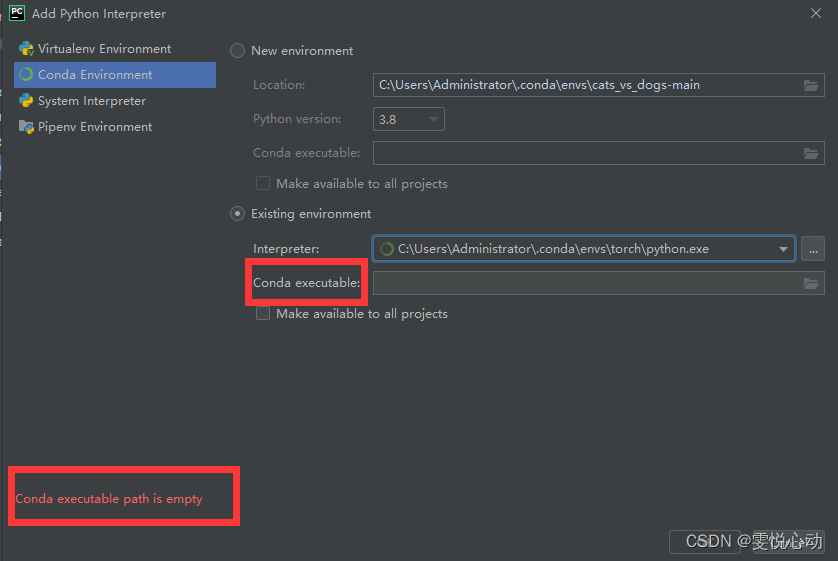Select the Existing environment radio button
Image resolution: width=838 pixels, height=561 pixels.
[237, 214]
